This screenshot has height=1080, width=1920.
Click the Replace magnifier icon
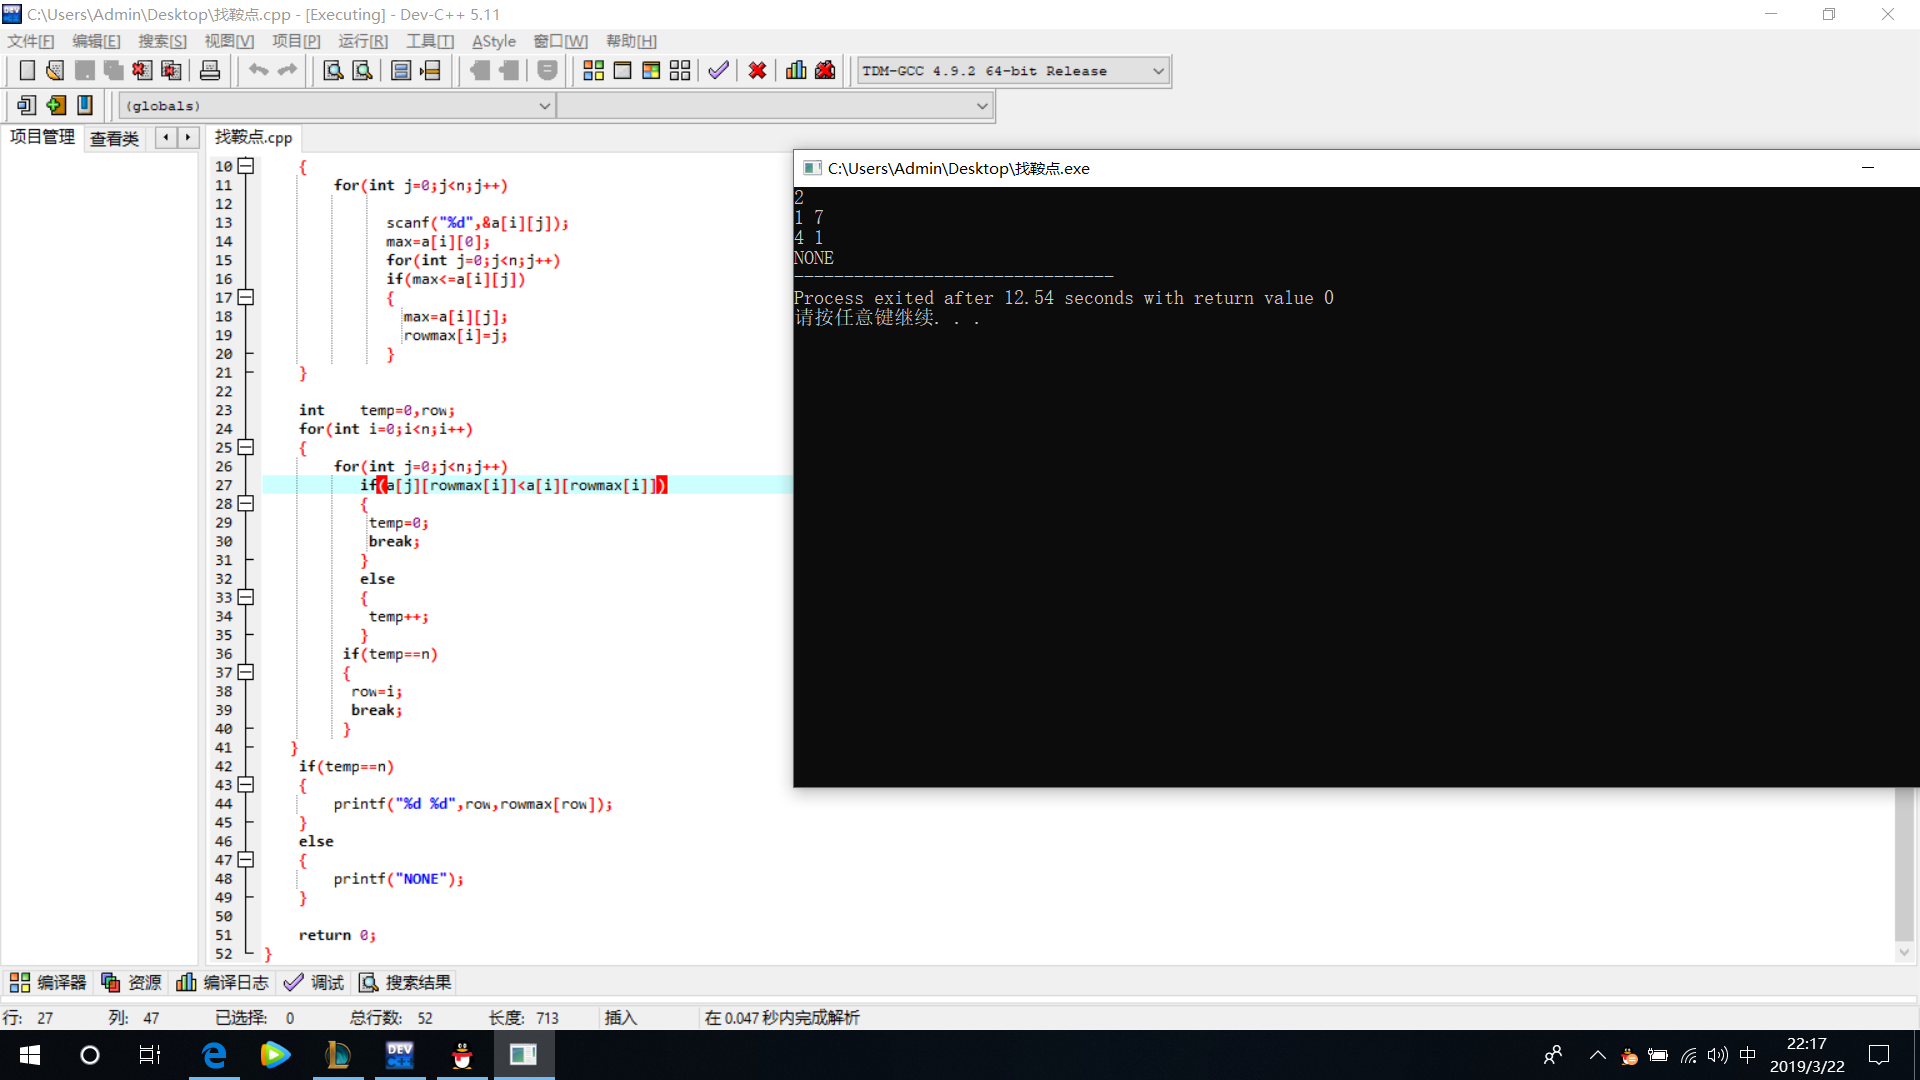click(x=363, y=71)
